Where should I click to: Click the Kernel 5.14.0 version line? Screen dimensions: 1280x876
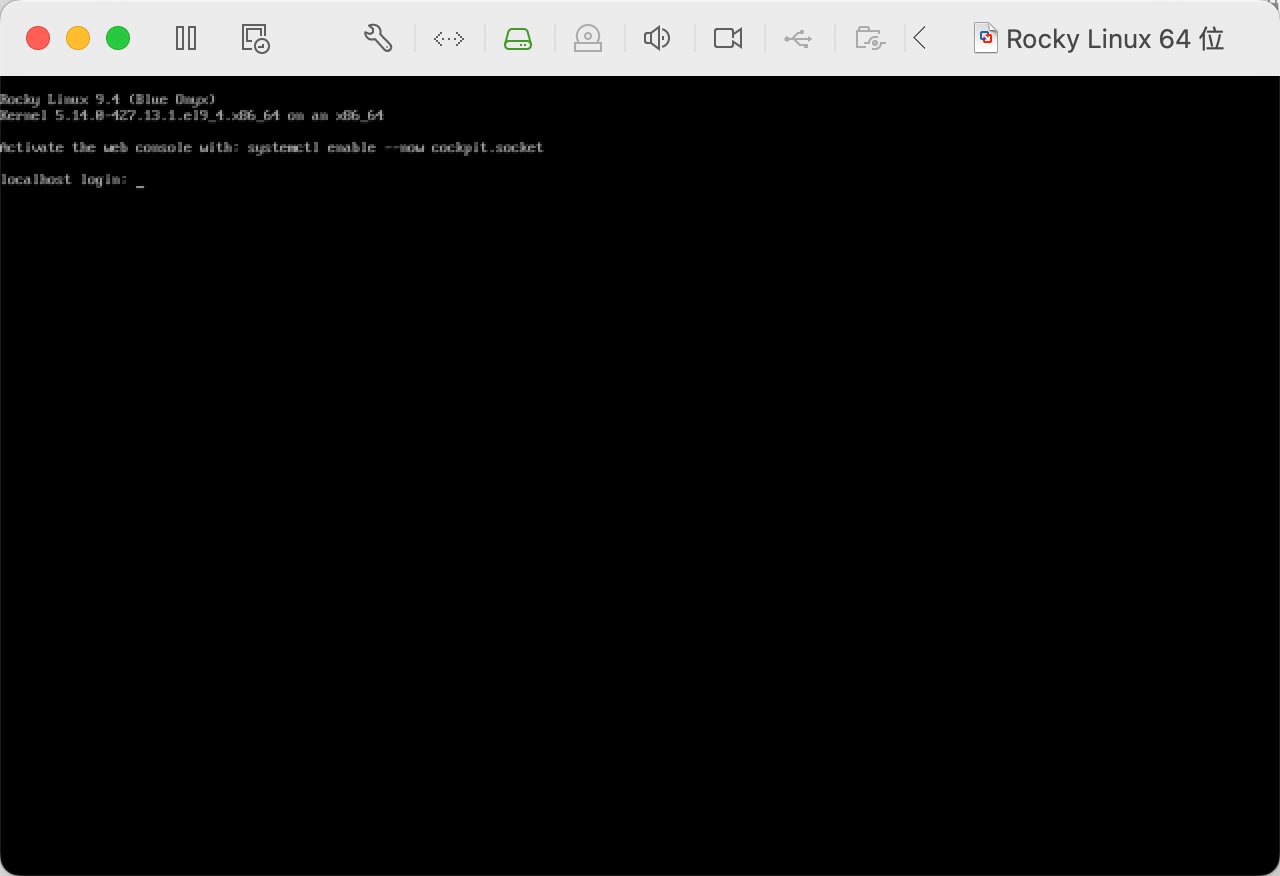point(192,116)
